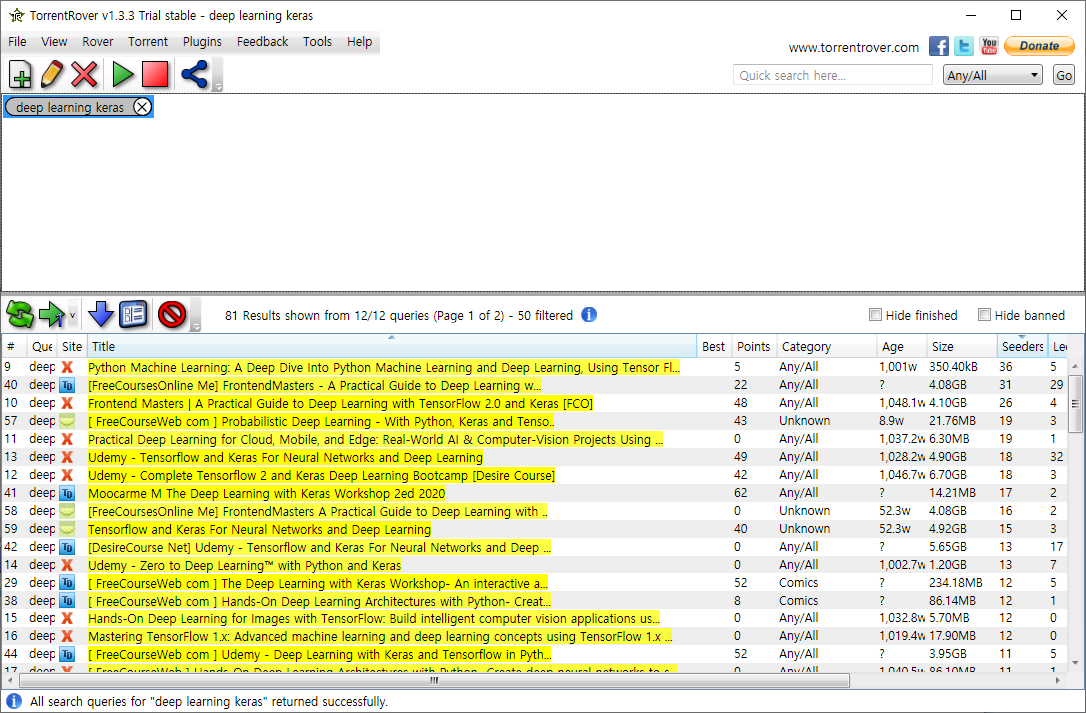Remove the deep learning keras query tag

[142, 107]
